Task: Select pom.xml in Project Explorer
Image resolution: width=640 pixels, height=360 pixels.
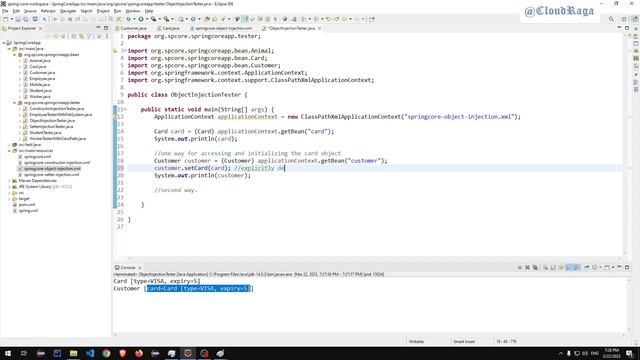Action: pos(27,204)
